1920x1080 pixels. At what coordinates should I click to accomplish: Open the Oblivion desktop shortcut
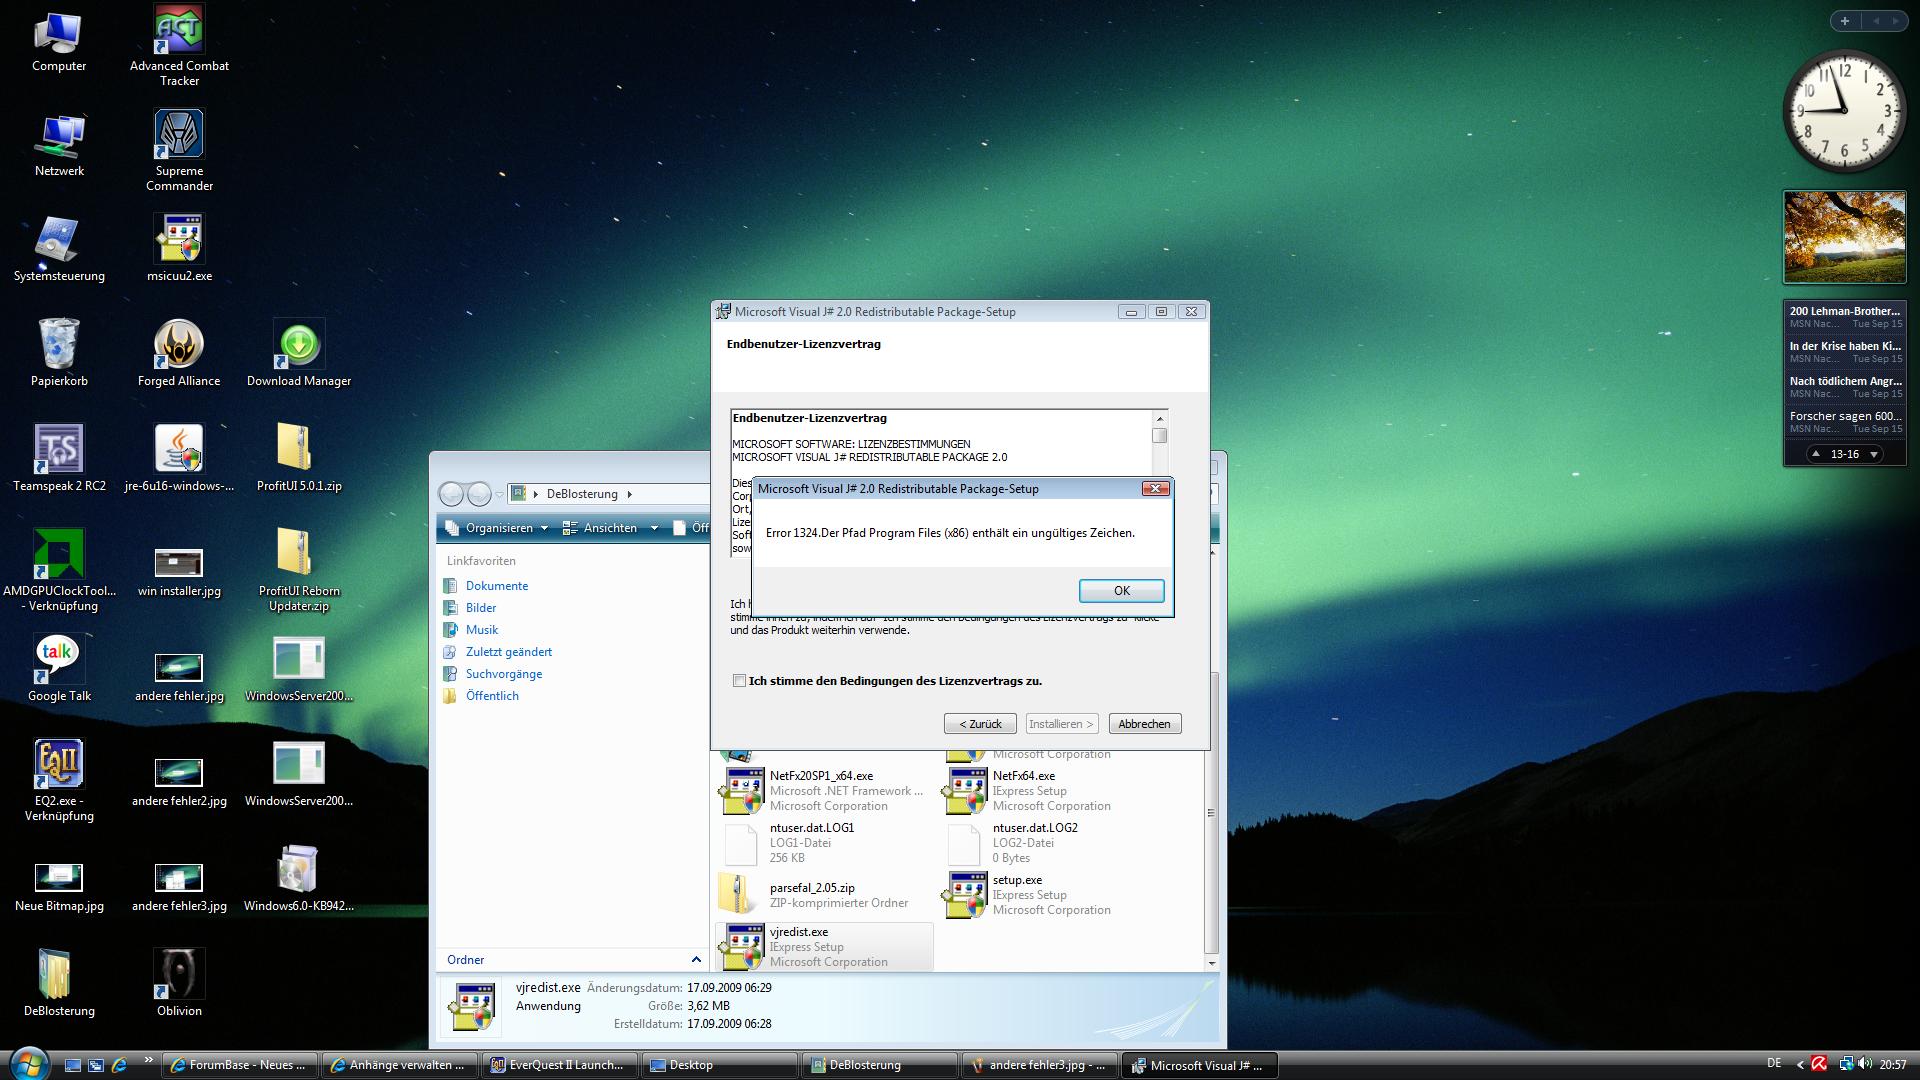click(179, 975)
